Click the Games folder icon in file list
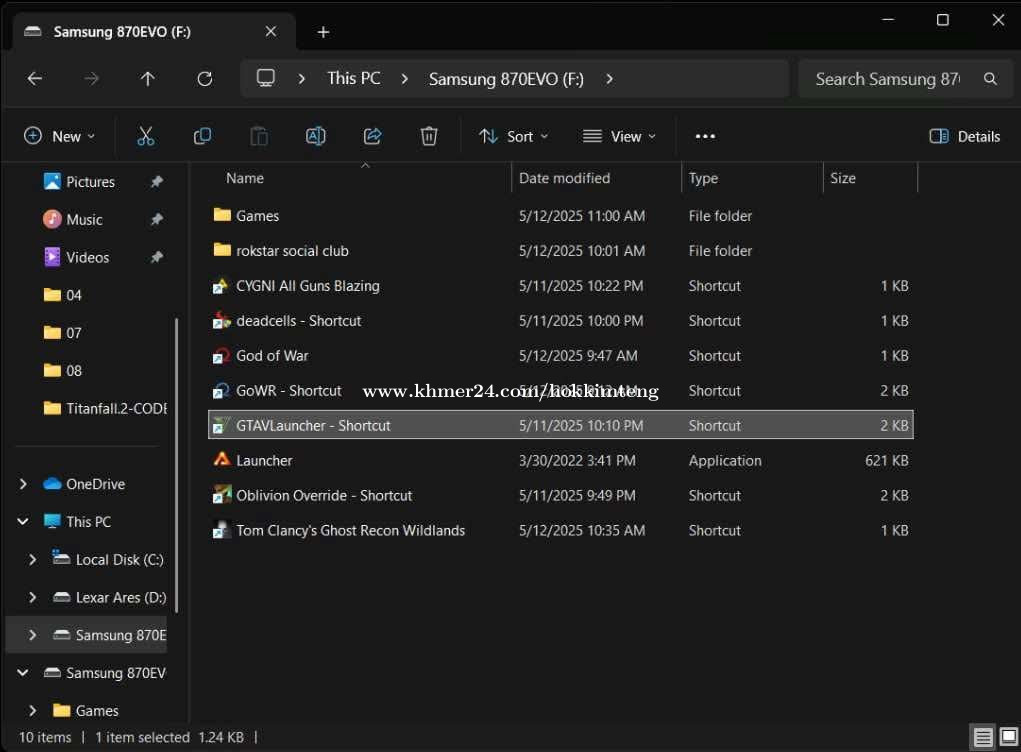 (x=222, y=215)
